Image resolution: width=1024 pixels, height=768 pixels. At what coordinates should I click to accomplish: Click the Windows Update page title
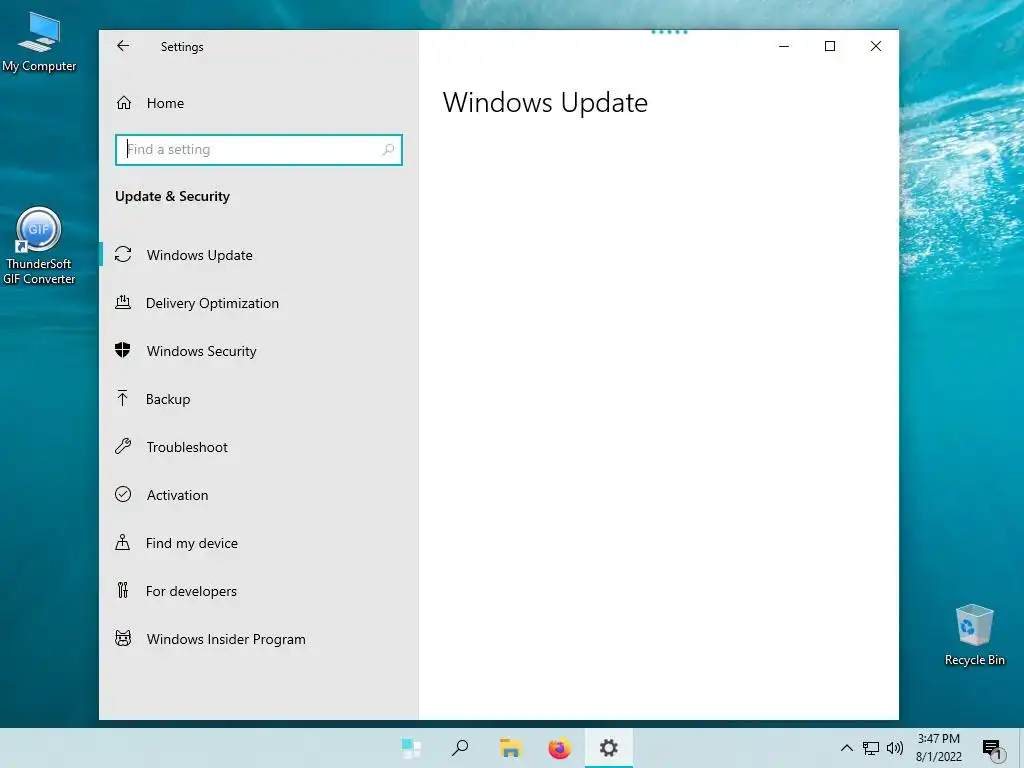[545, 103]
